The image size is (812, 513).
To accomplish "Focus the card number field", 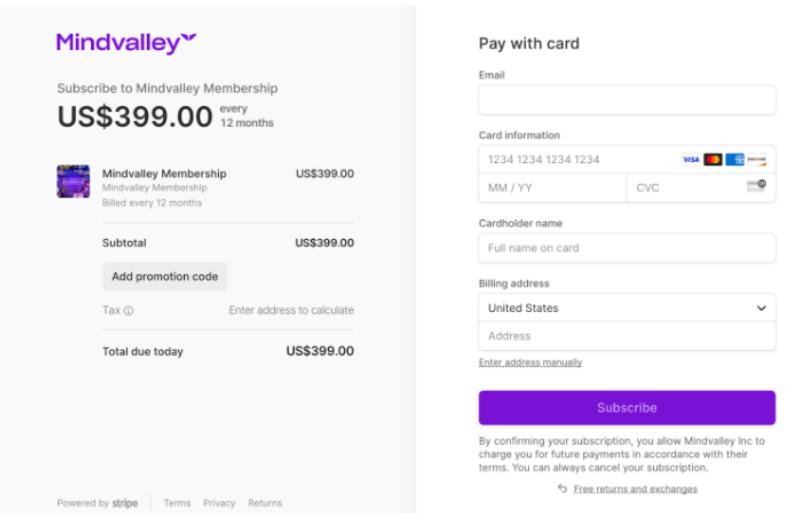I will pos(575,160).
